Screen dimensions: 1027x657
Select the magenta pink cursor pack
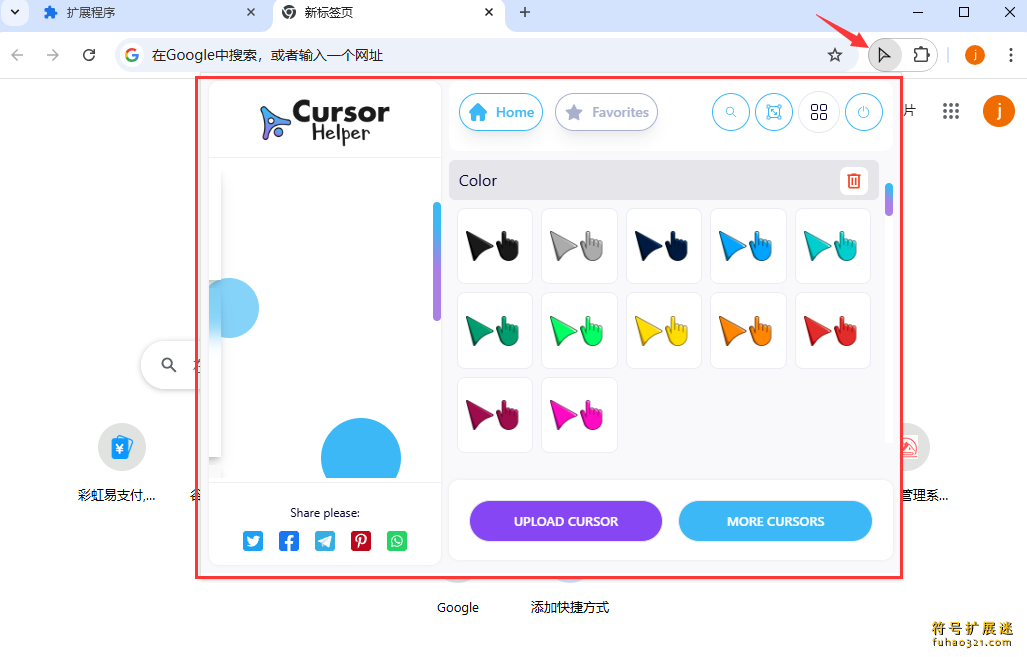[579, 415]
